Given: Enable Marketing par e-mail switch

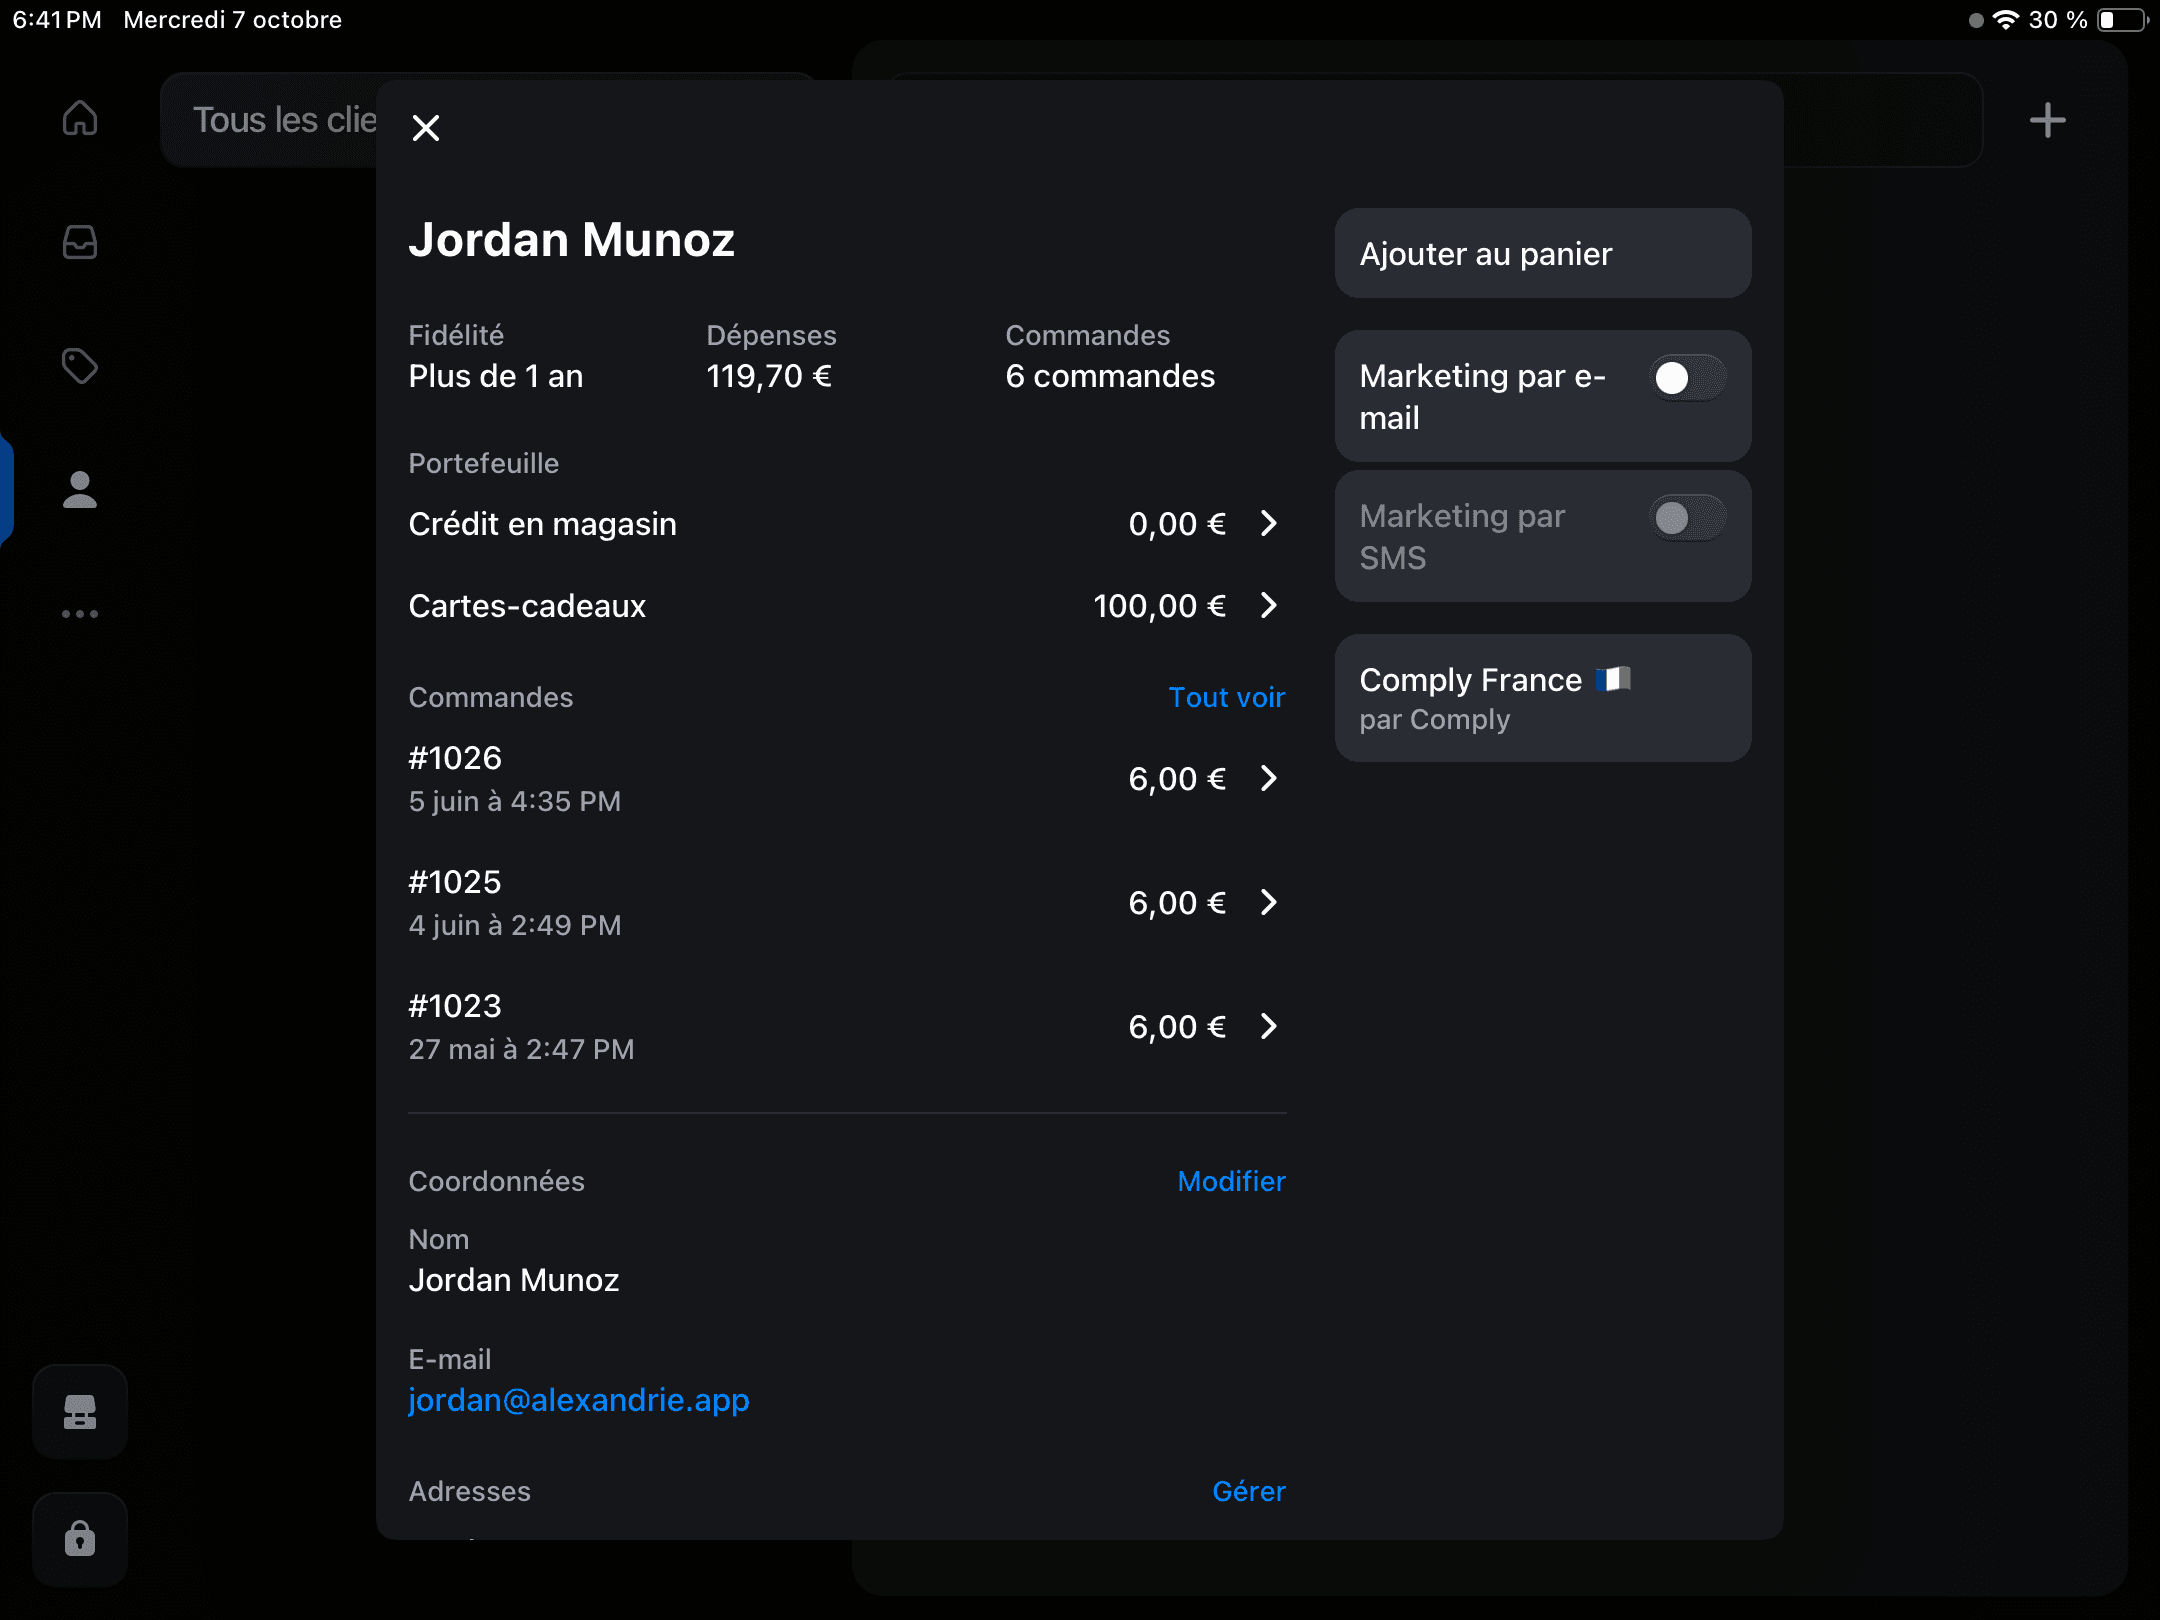Looking at the screenshot, I should [x=1688, y=378].
